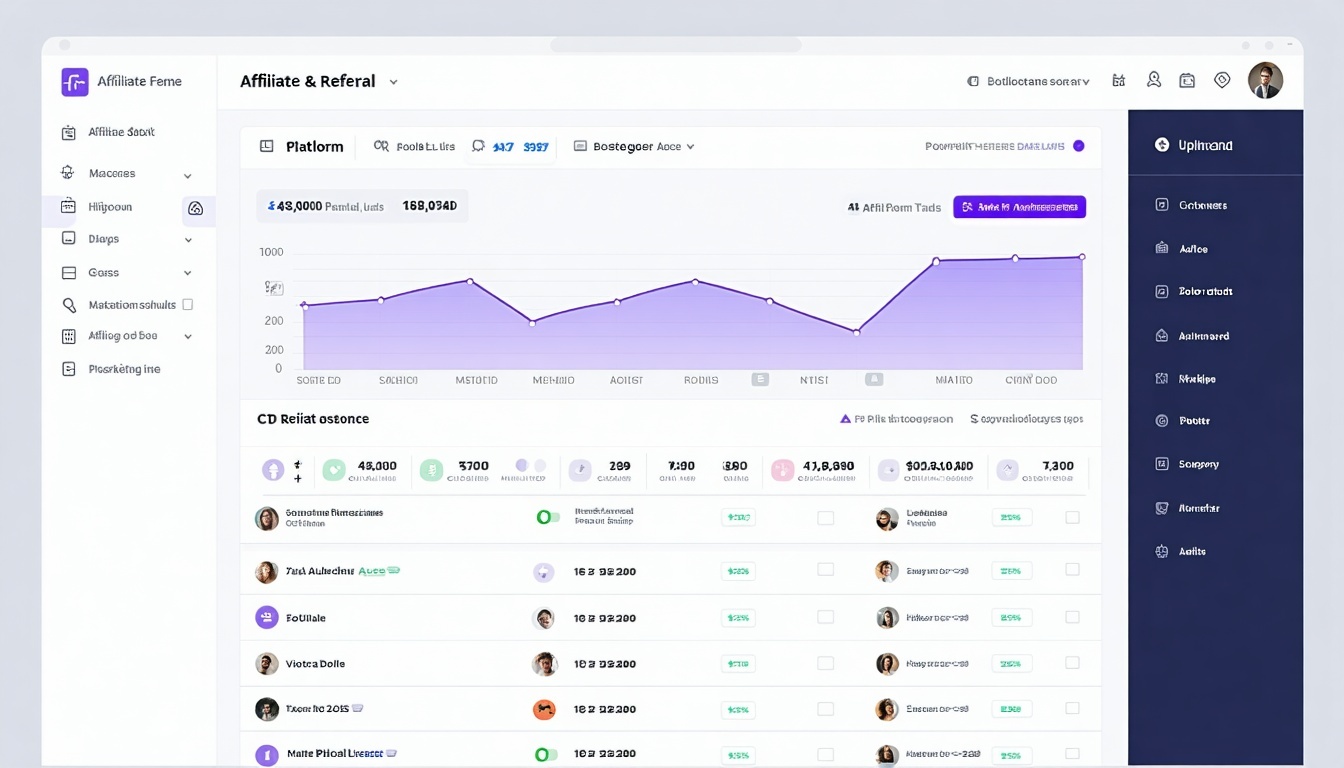Image resolution: width=1344 pixels, height=768 pixels.
Task: Open the calendar icon in top header
Action: coord(1187,81)
